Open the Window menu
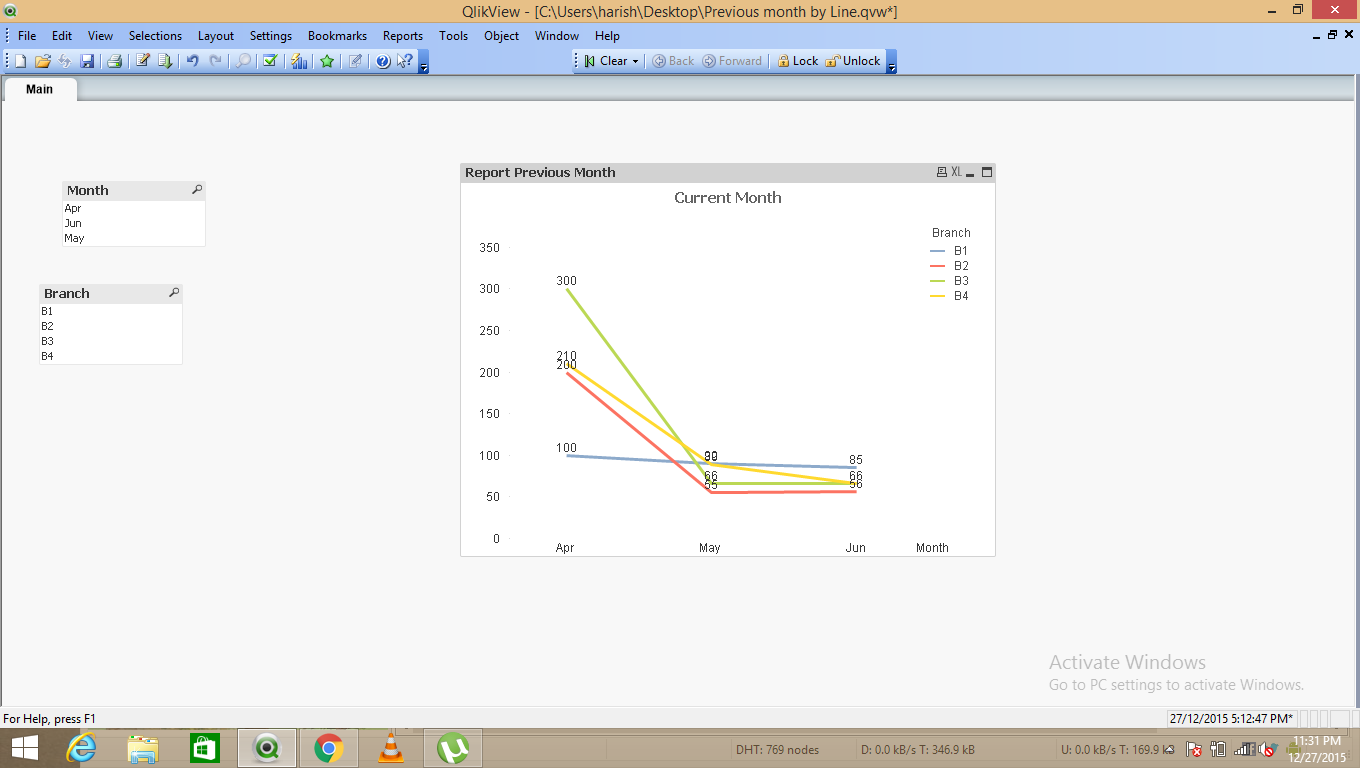Screen dimensions: 1360x768 pyautogui.click(x=557, y=35)
